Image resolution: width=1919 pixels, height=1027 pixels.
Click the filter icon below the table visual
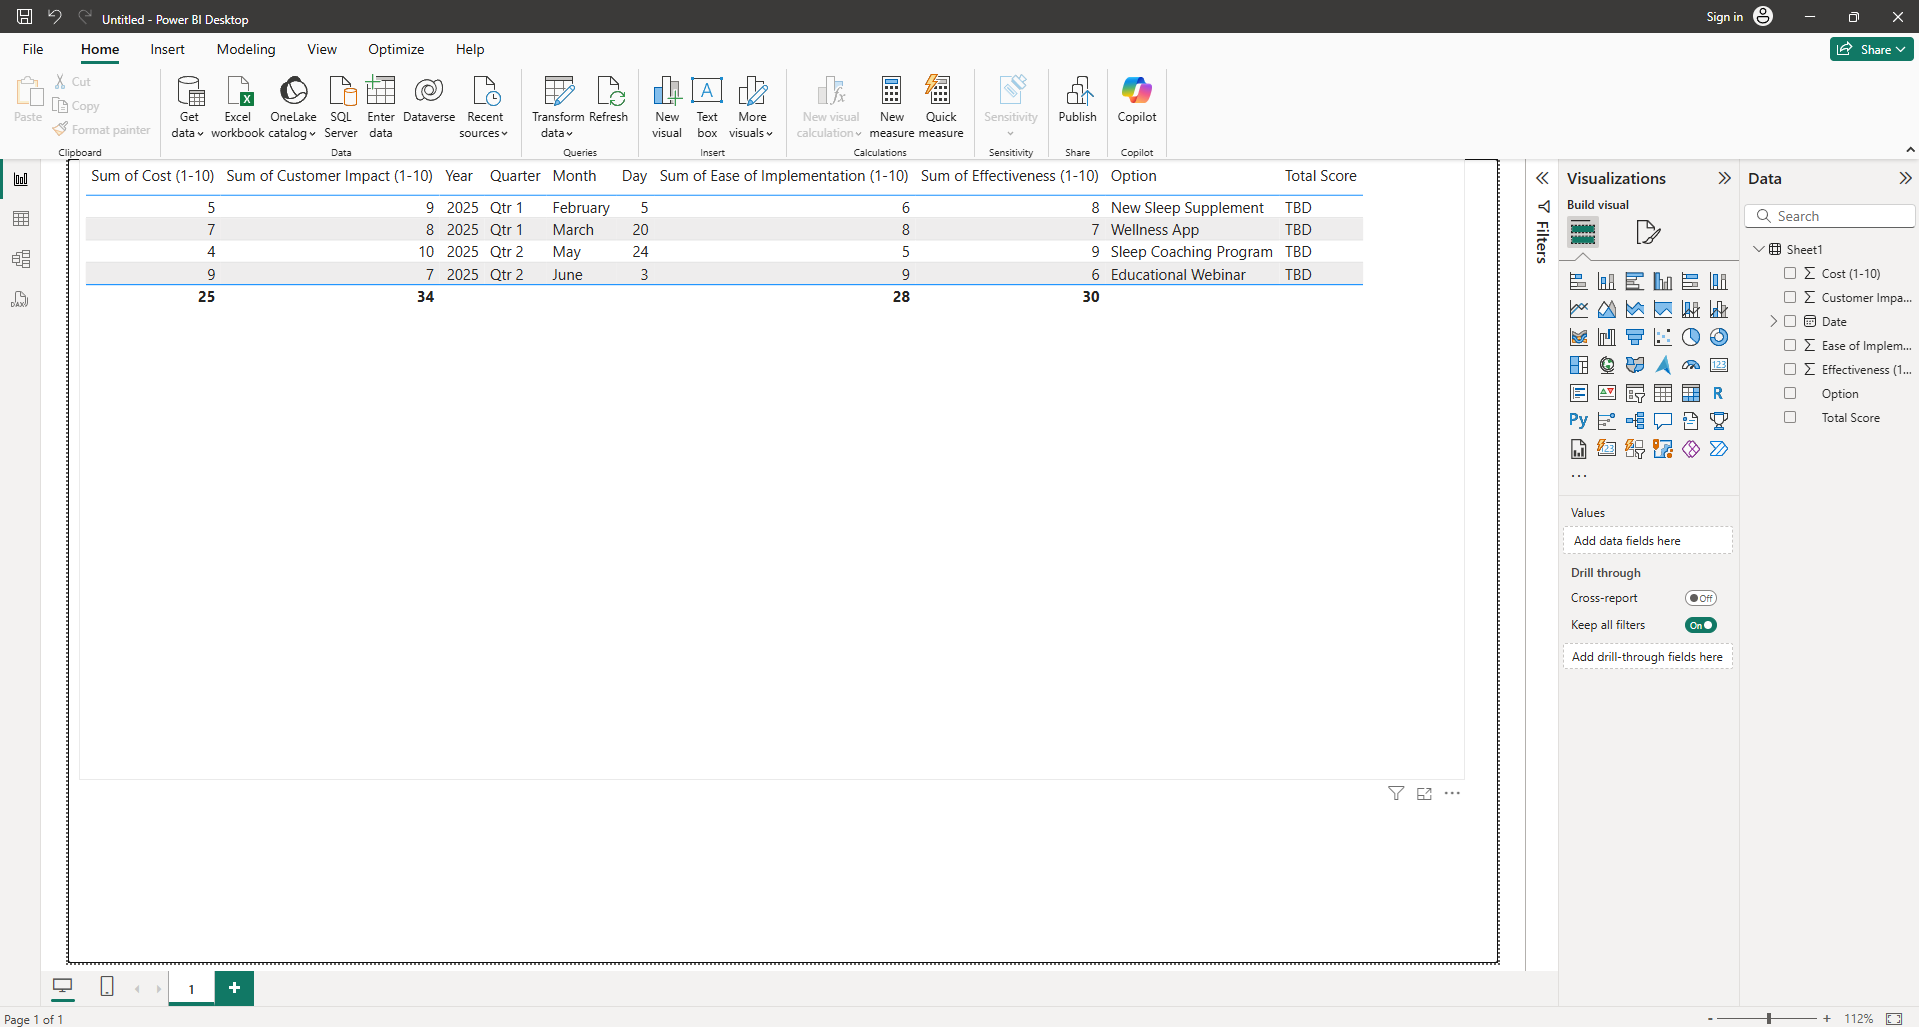click(1396, 794)
